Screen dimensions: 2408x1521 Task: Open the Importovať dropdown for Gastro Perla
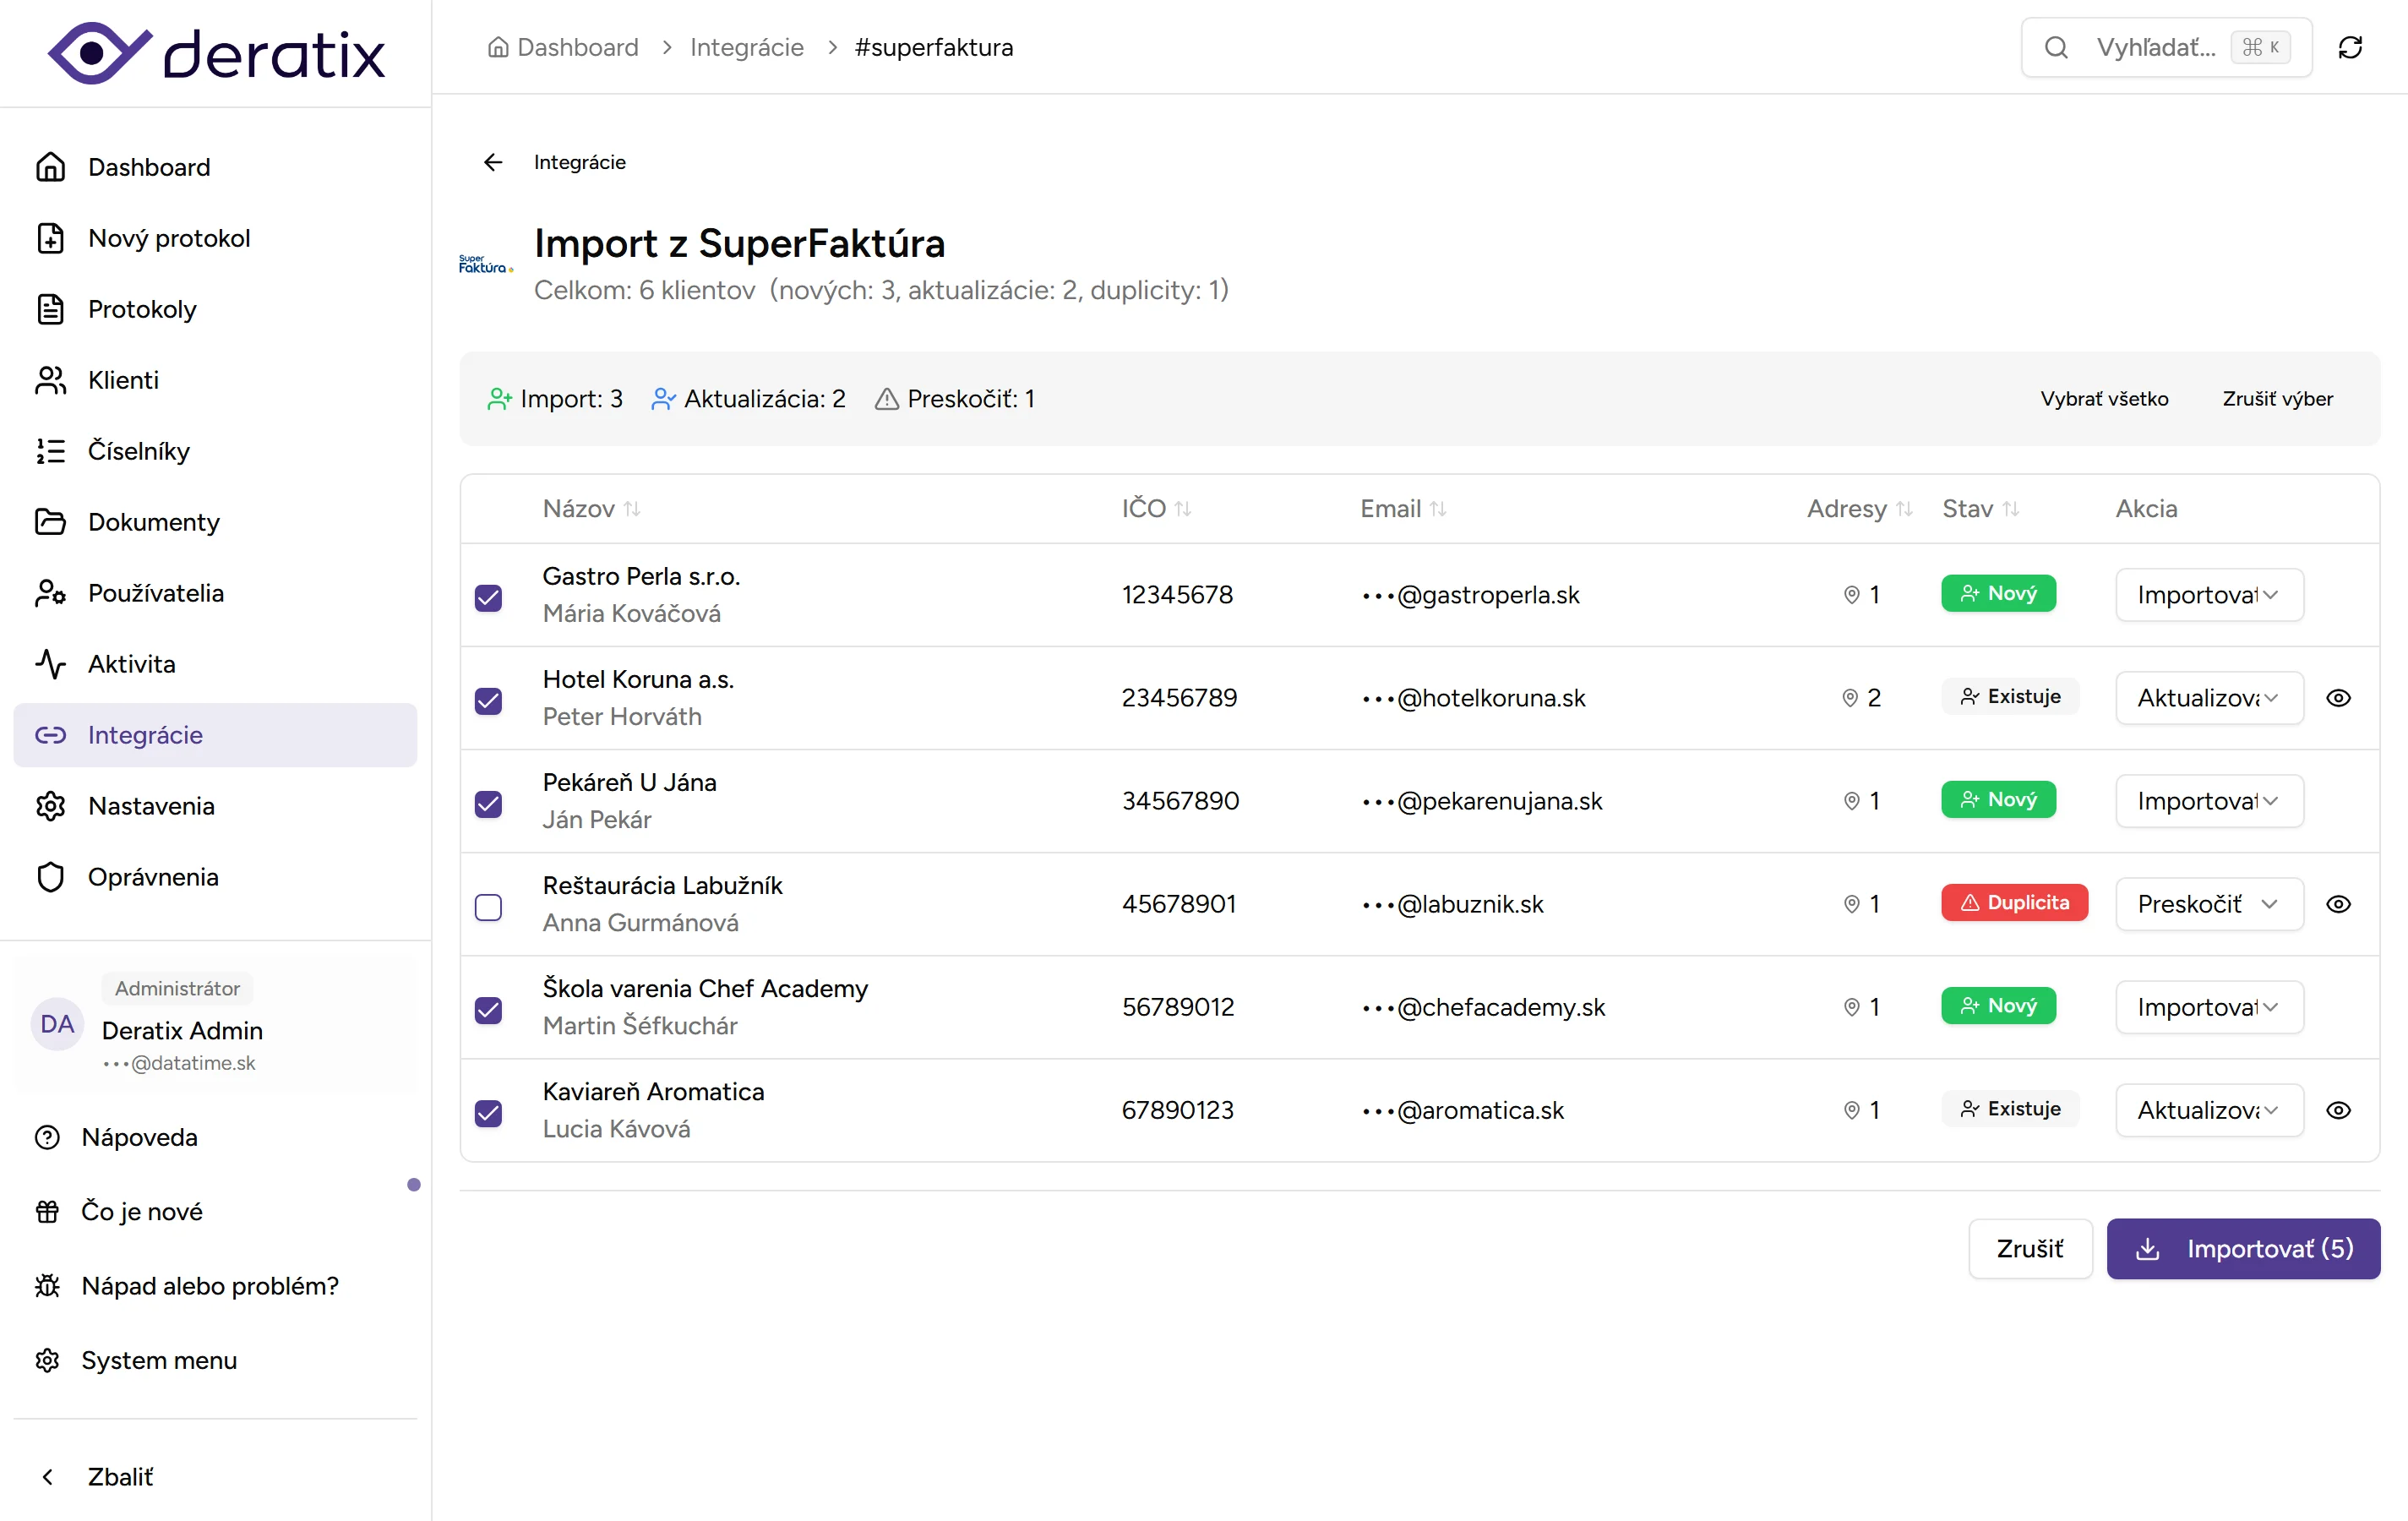pos(2208,594)
